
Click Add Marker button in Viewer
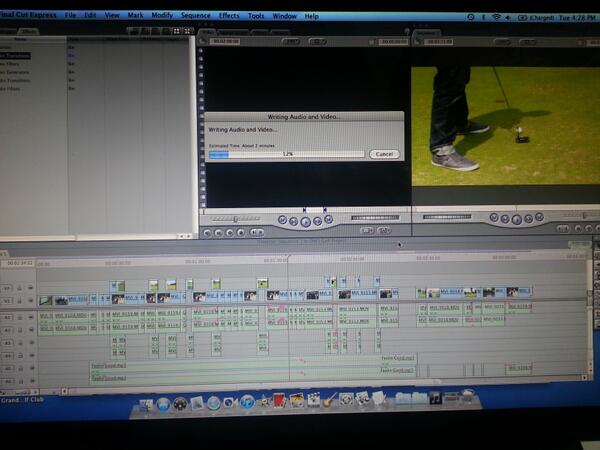coord(241,232)
